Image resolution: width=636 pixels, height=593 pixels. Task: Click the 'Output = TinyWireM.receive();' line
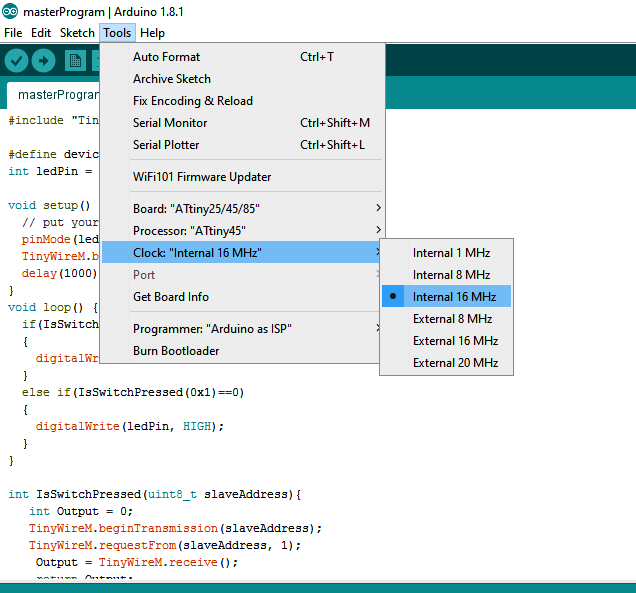137,562
